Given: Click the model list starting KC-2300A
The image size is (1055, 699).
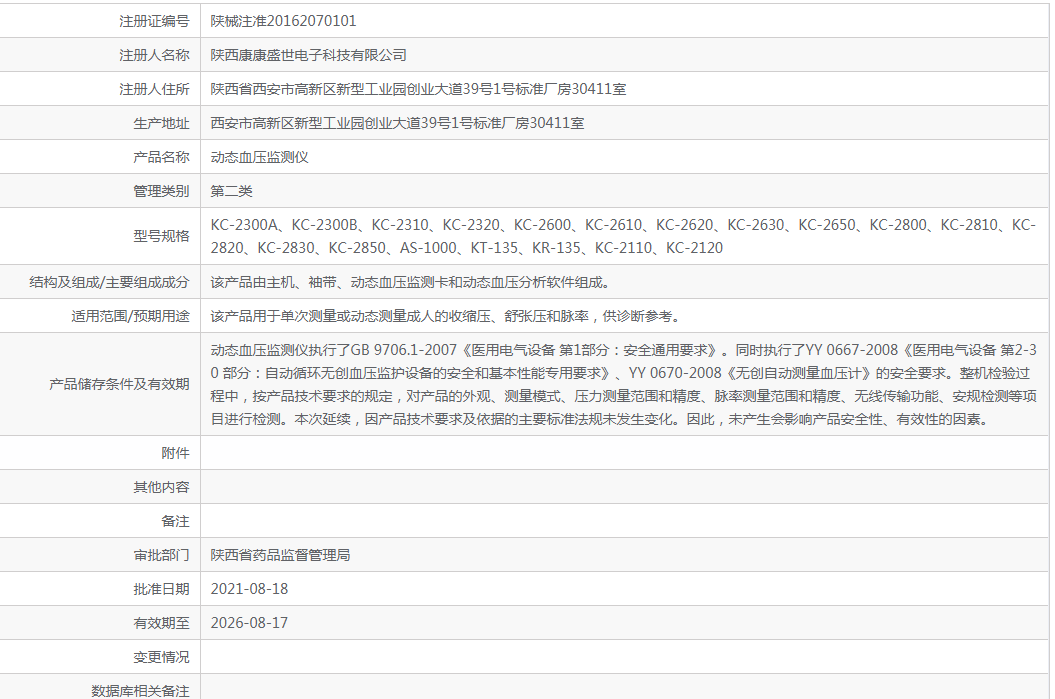Looking at the screenshot, I should [623, 236].
